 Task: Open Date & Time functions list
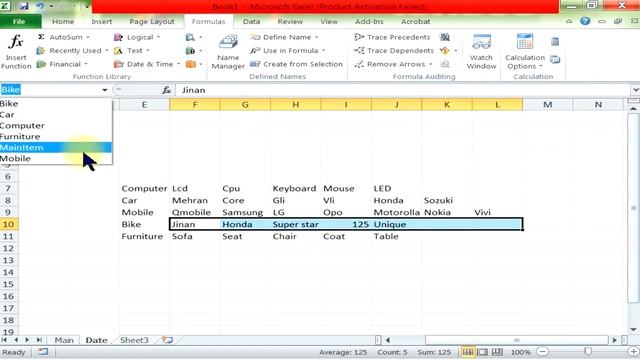pos(147,64)
